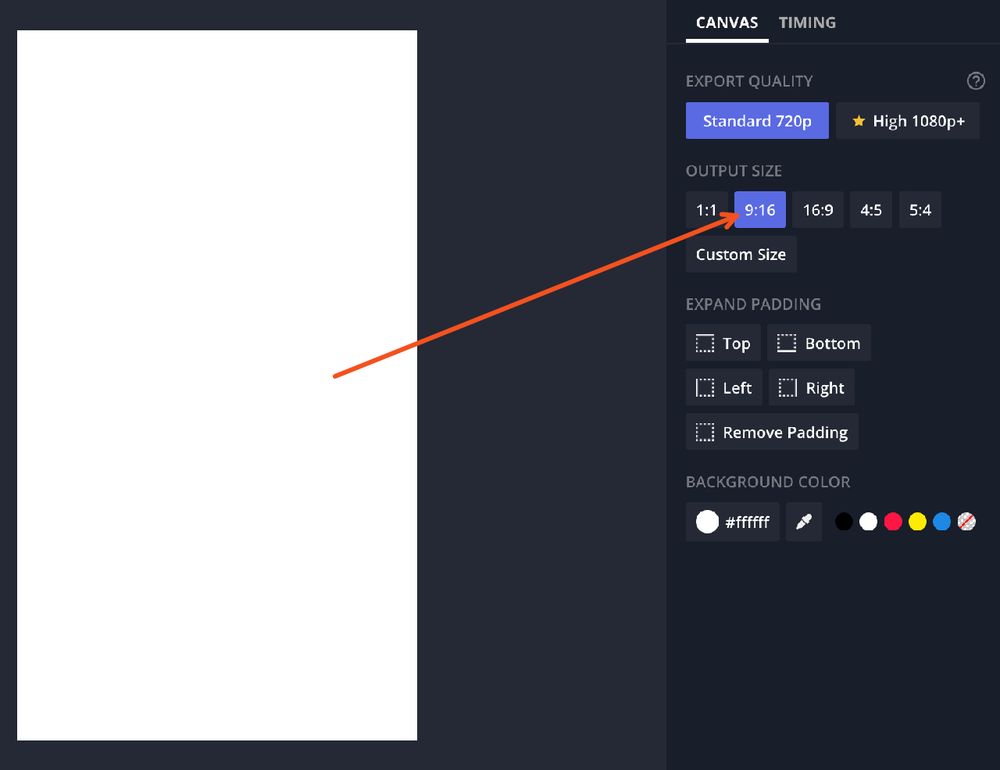1000x770 pixels.
Task: Click the eyedropper to pick a custom background color
Action: 804,521
